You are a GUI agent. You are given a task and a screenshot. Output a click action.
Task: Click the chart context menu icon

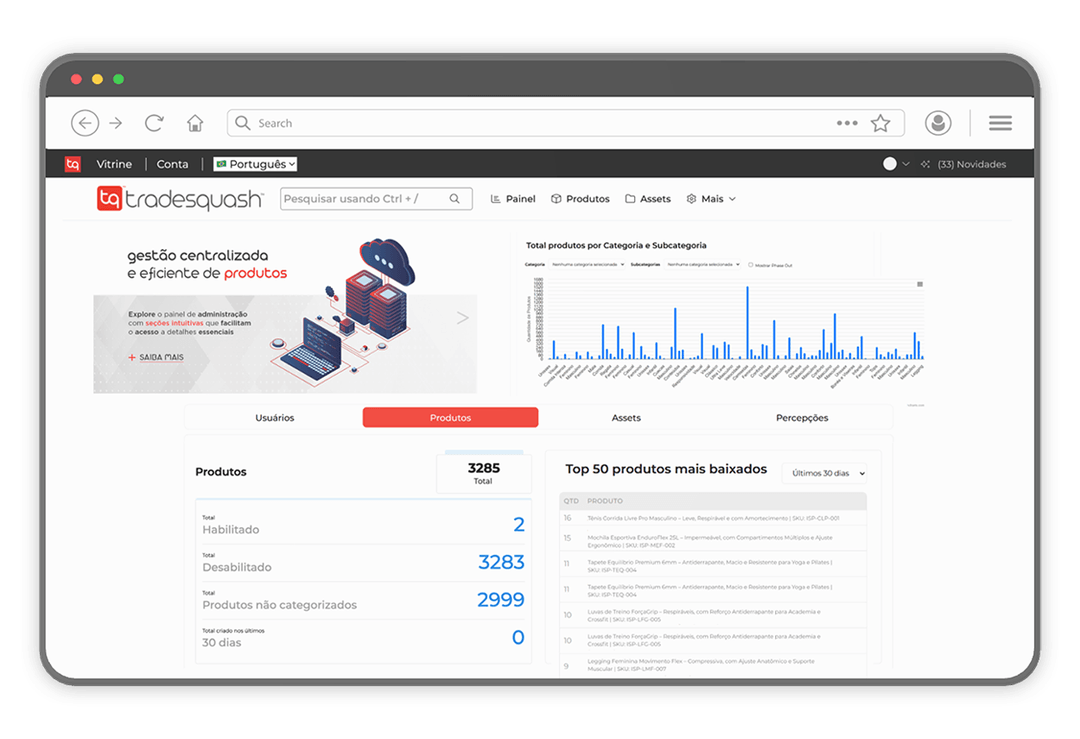point(920,284)
